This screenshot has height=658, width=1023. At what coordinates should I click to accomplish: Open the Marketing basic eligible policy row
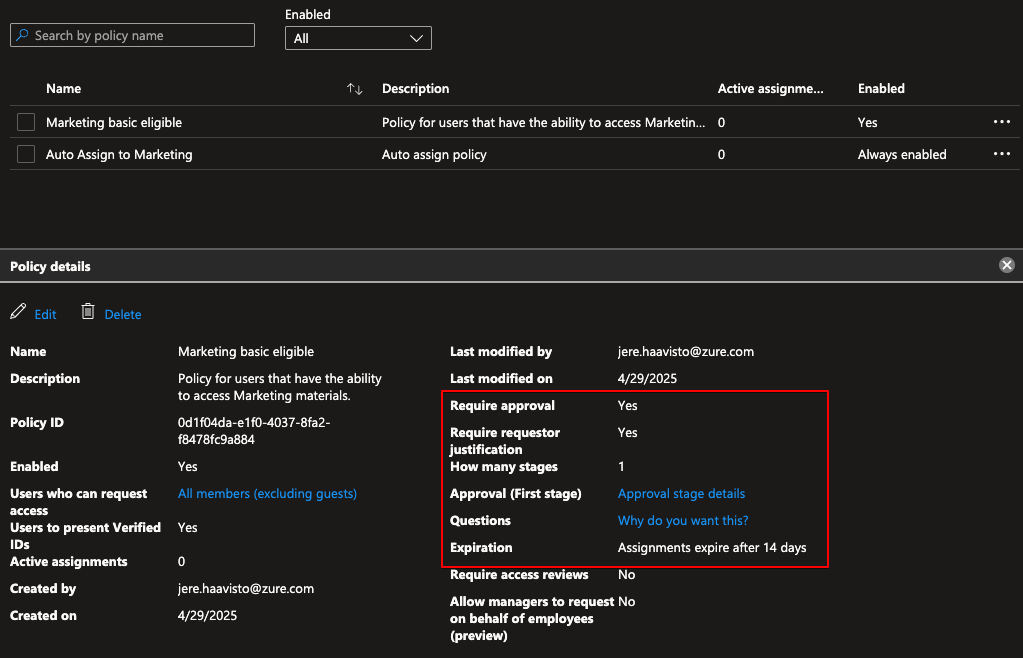tap(114, 122)
